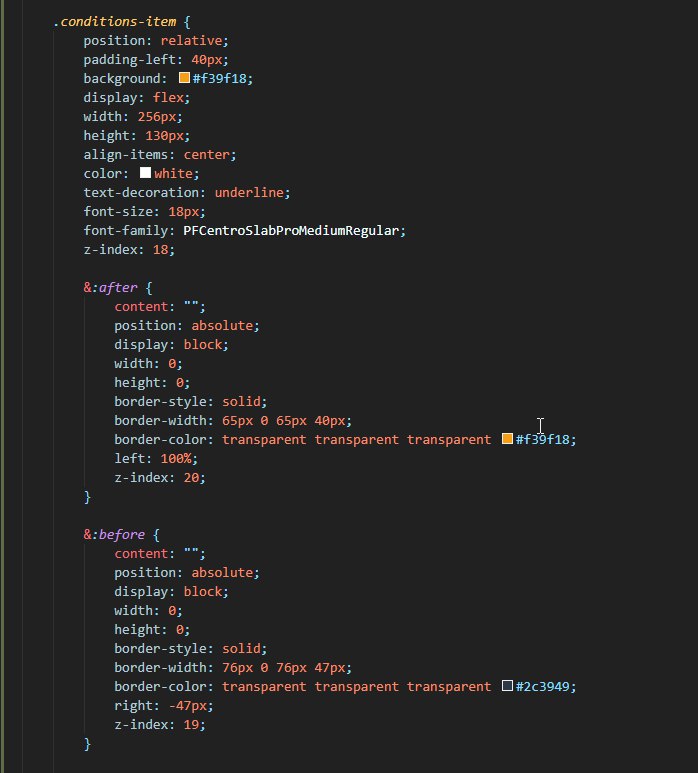Image resolution: width=698 pixels, height=773 pixels.
Task: Click the text-decoration property name
Action: point(141,192)
